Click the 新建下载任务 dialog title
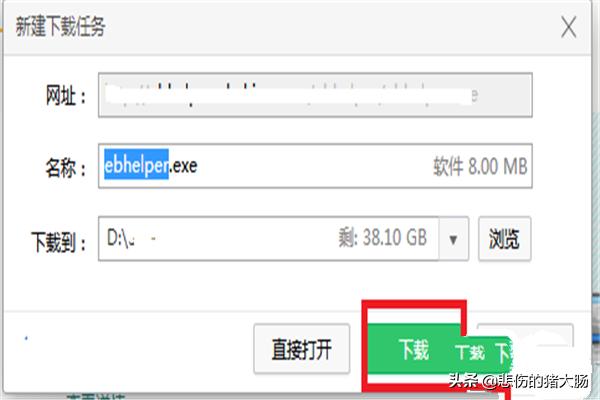 point(60,27)
